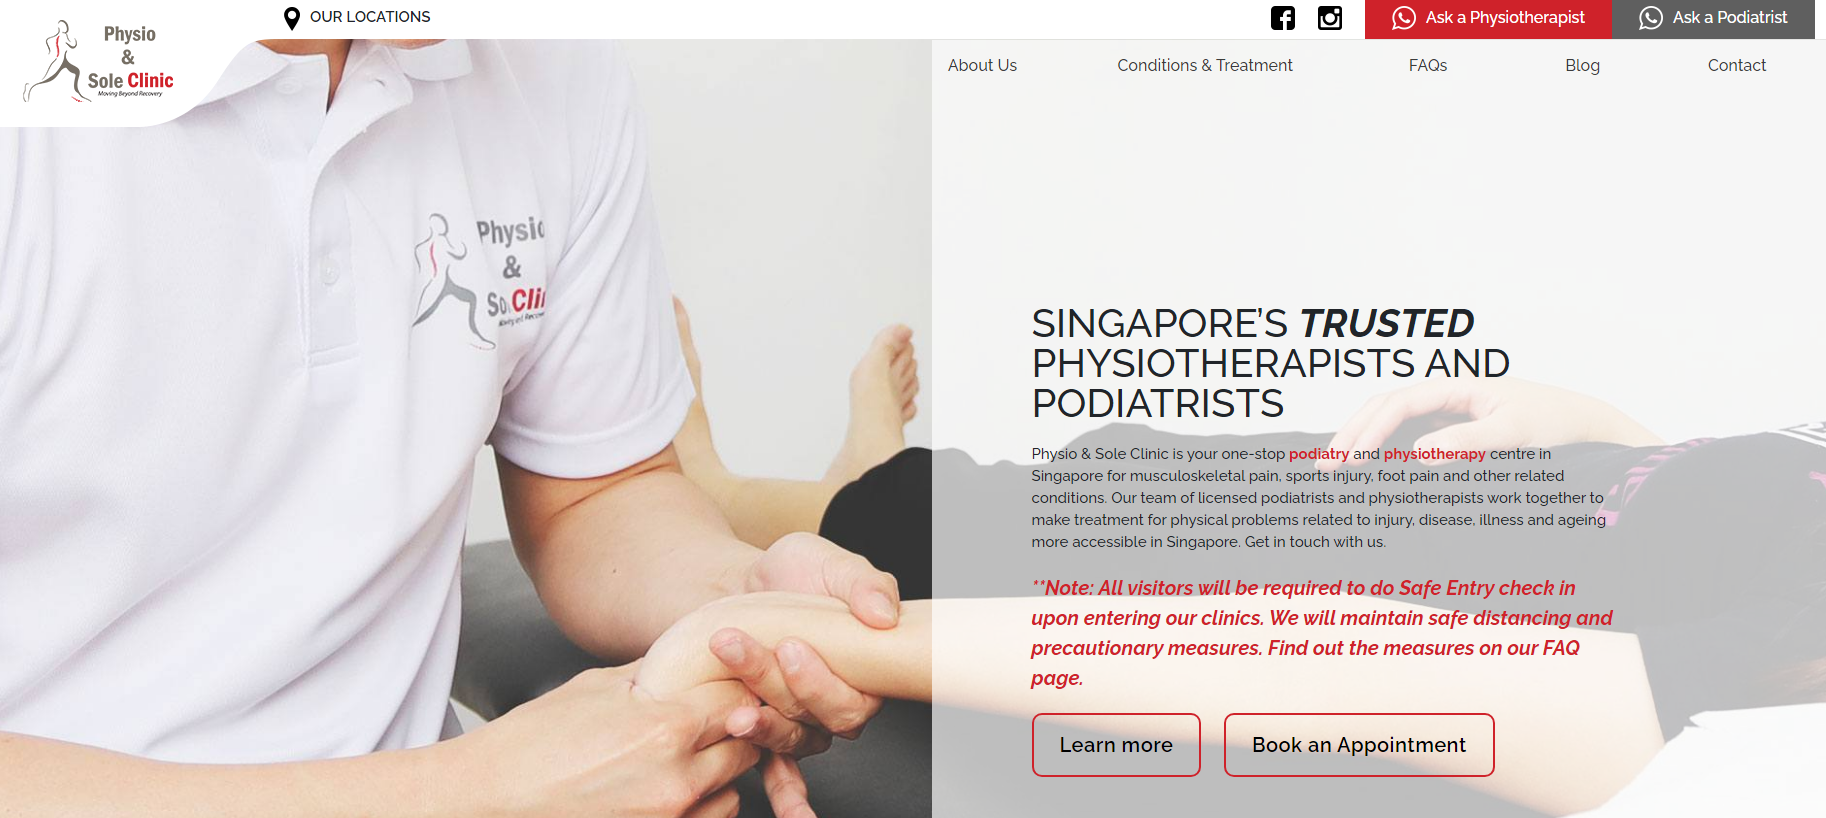Open the Instagram icon link
This screenshot has width=1826, height=818.
(1330, 18)
